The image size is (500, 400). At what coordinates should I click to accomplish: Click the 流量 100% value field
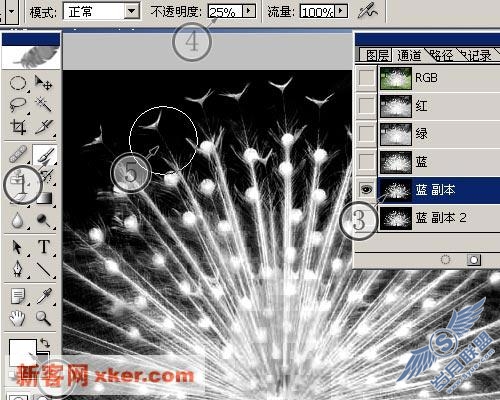coord(317,12)
